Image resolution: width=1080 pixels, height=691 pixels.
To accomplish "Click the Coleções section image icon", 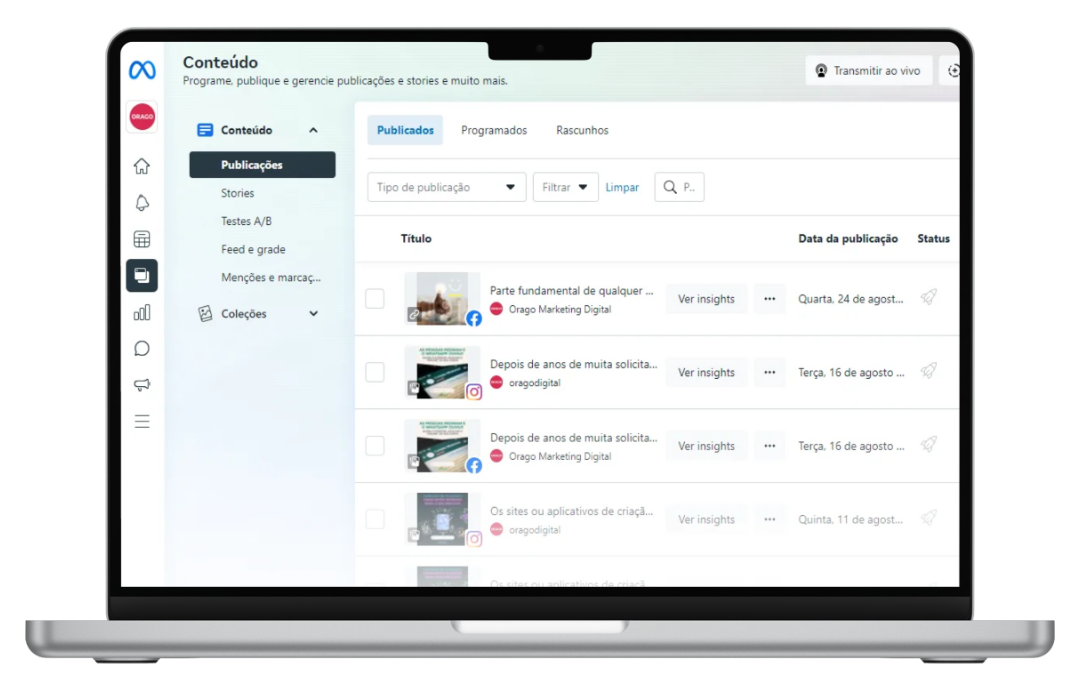I will (x=205, y=313).
